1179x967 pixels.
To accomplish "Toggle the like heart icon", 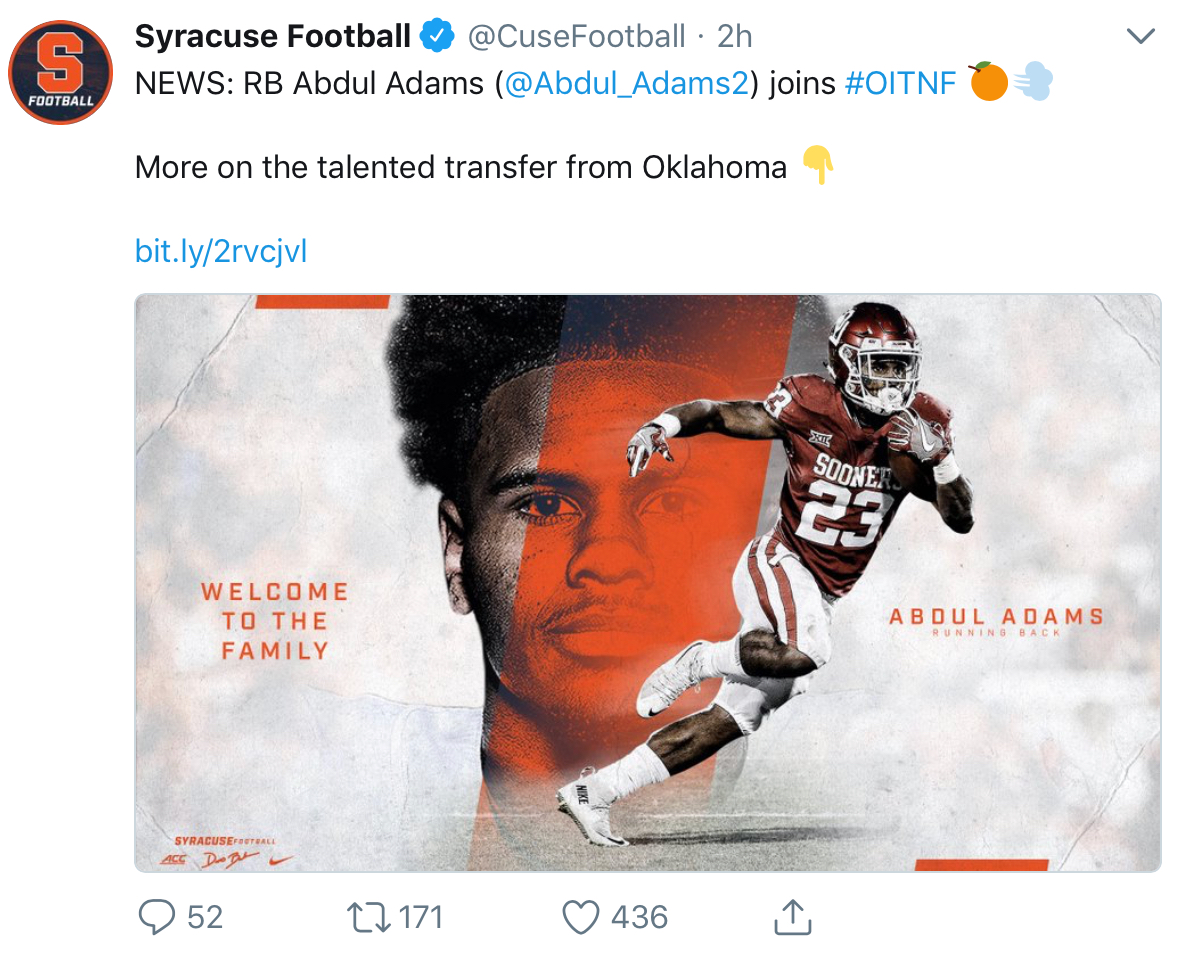I will pyautogui.click(x=581, y=917).
